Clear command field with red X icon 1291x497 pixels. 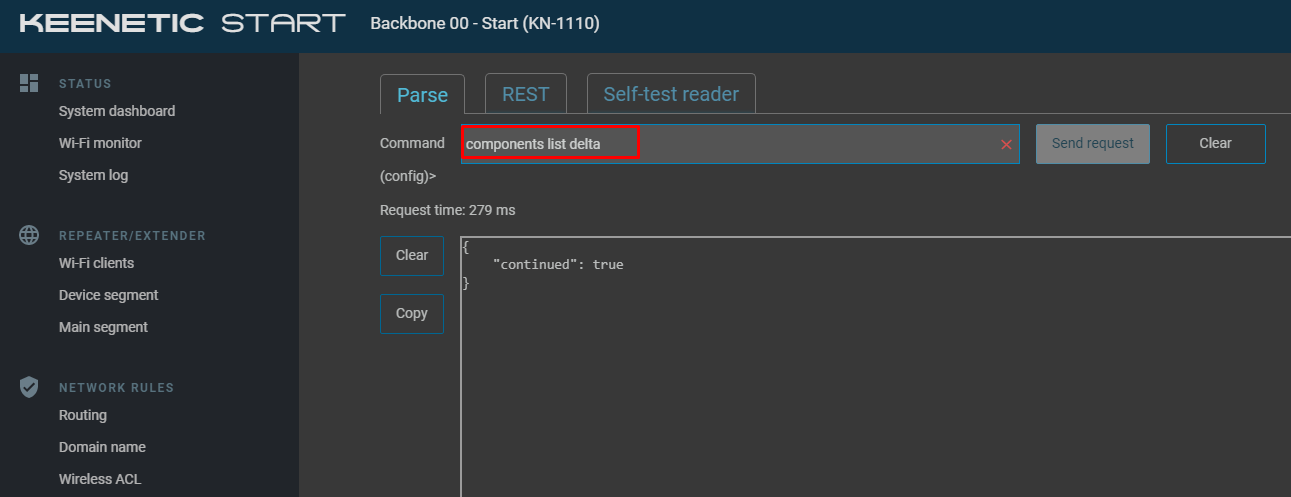click(1006, 144)
